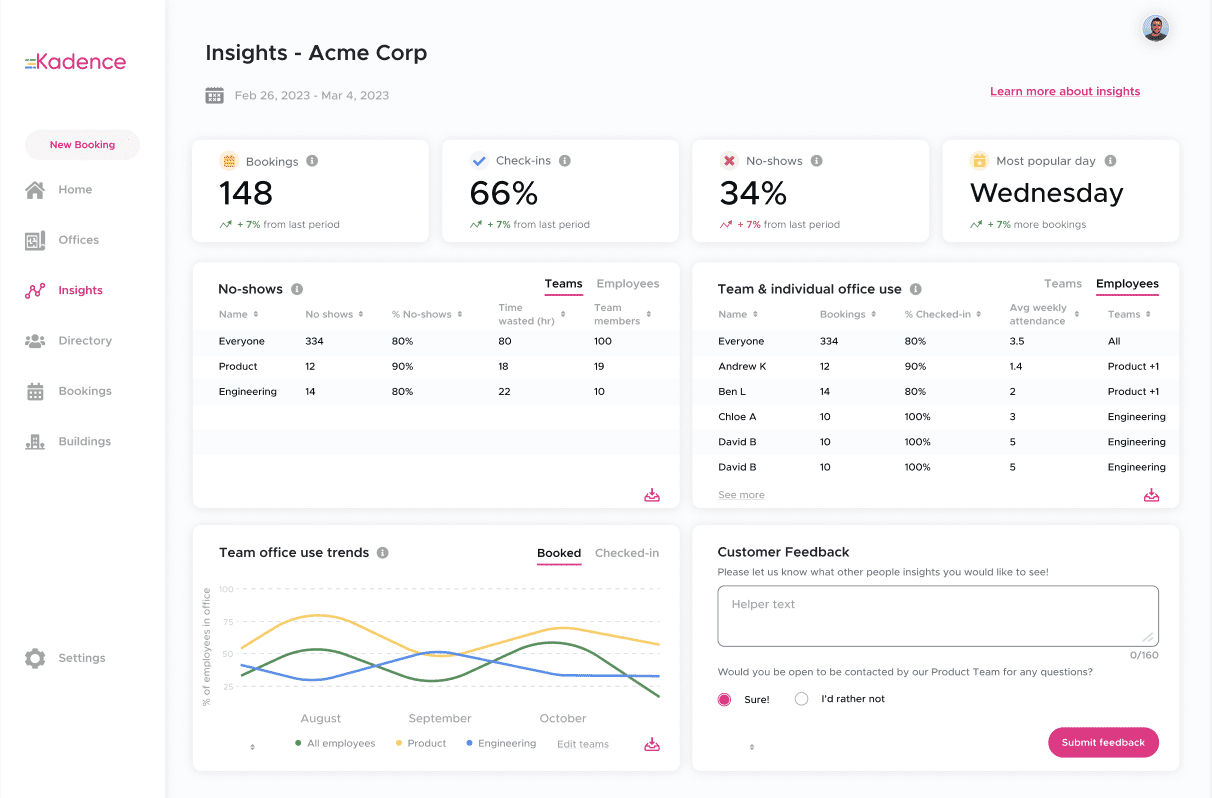Open the Feb 26, 2023 - Mar 4, 2023 date range
Viewport: 1212px width, 798px height.
[x=312, y=96]
